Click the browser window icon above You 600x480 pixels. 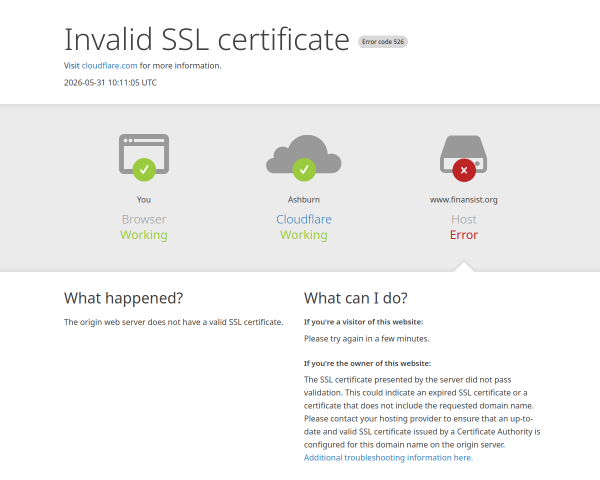[x=144, y=157]
